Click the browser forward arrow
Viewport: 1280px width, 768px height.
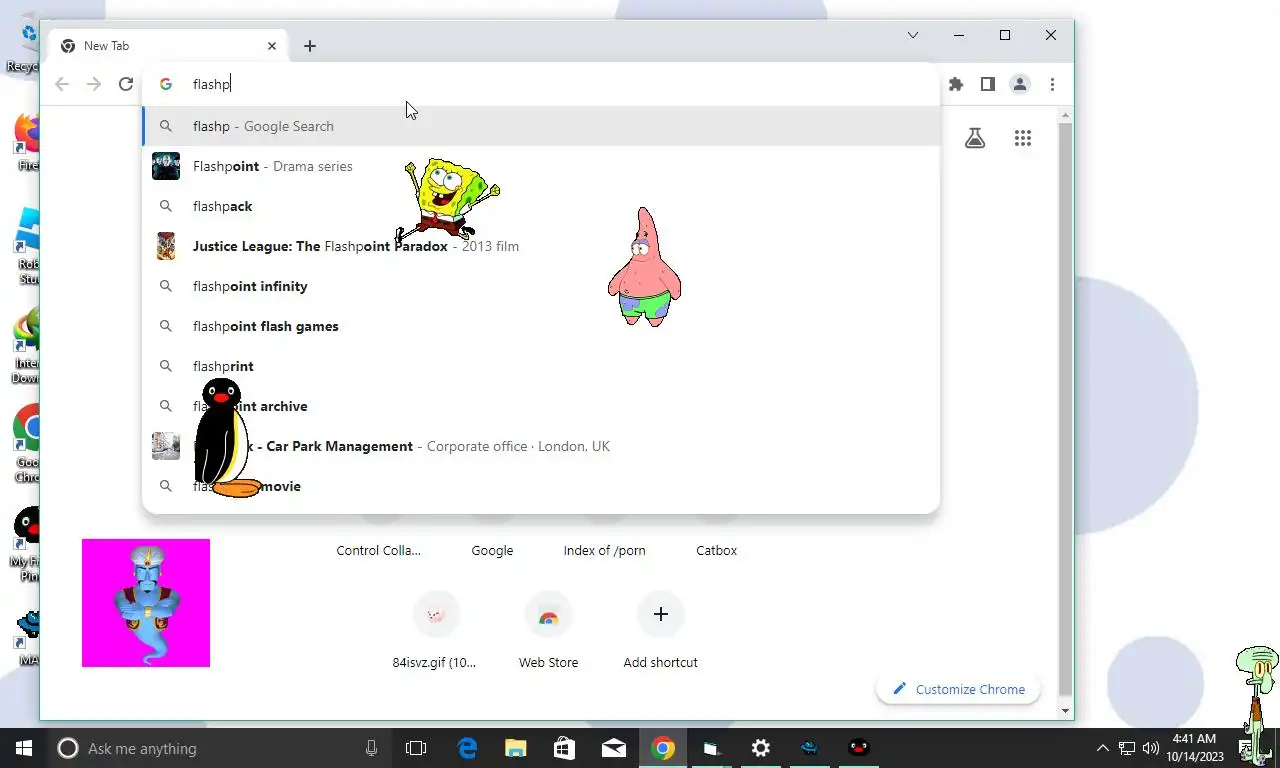pos(94,84)
